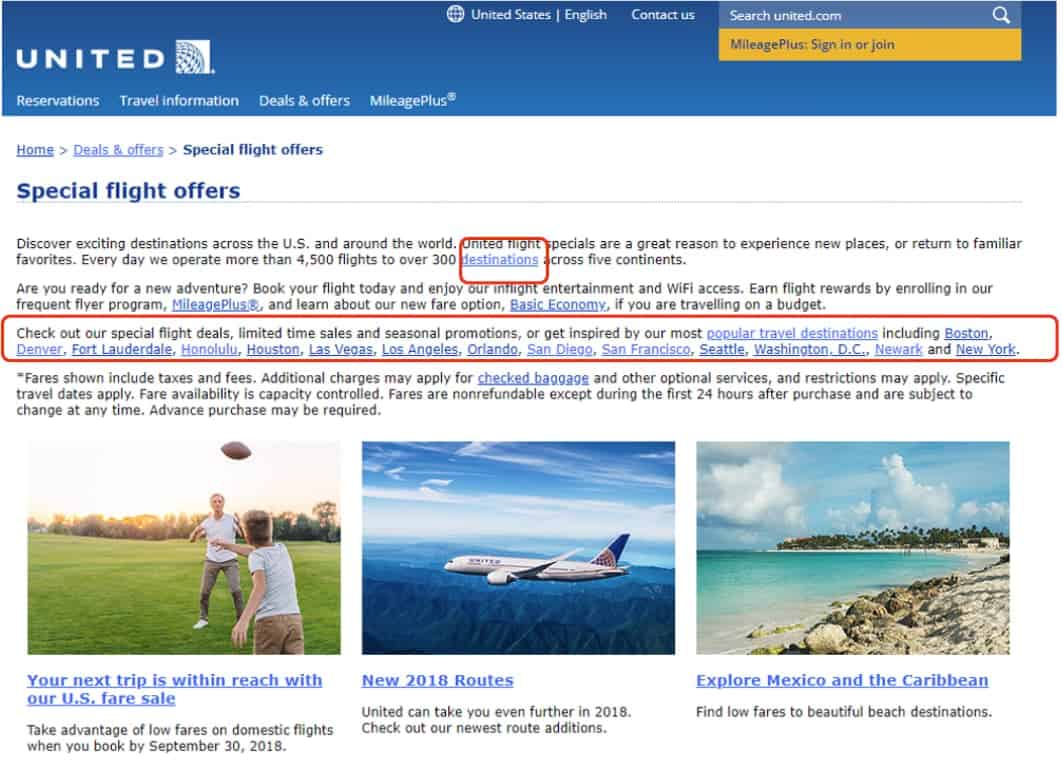1063x766 pixels.
Task: Click MileagePlus: Sign in or join
Action: tap(870, 45)
